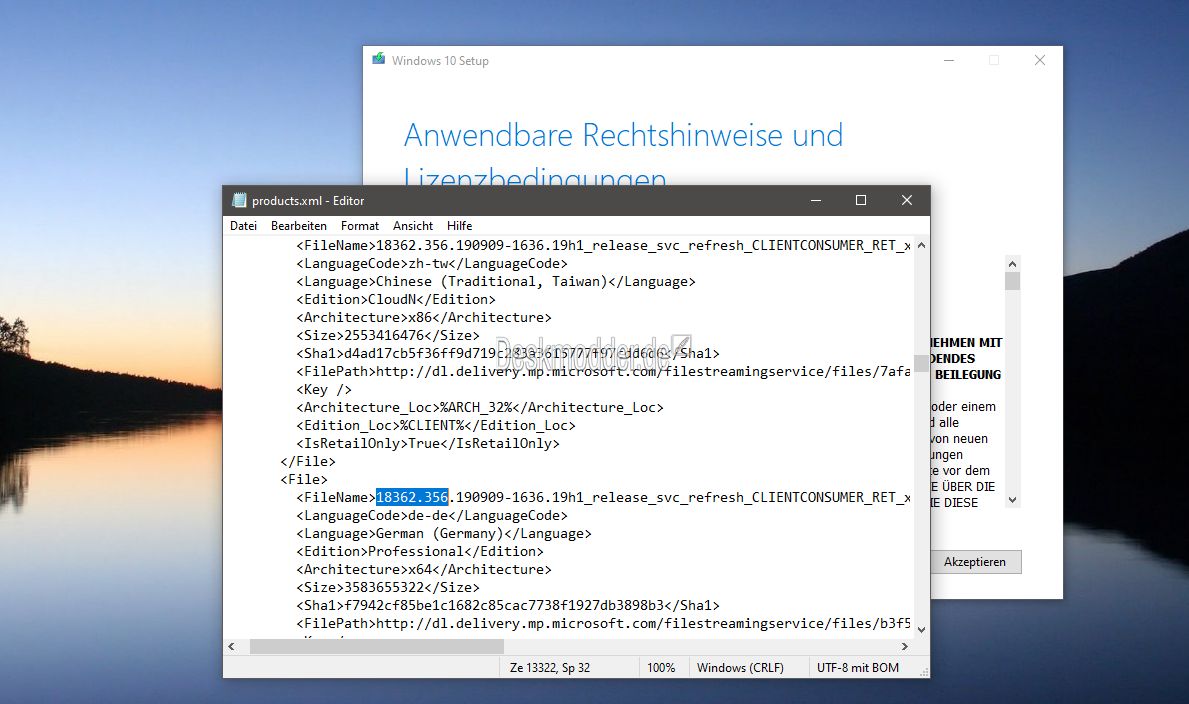Close the products.xml Editor window
This screenshot has height=704, width=1189.
(x=906, y=200)
